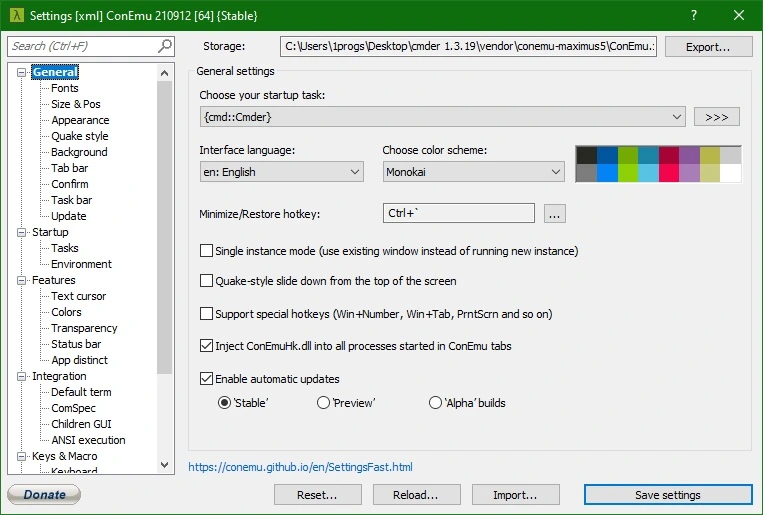Open ANSI execution settings
The height and width of the screenshot is (515, 763).
[x=88, y=440]
